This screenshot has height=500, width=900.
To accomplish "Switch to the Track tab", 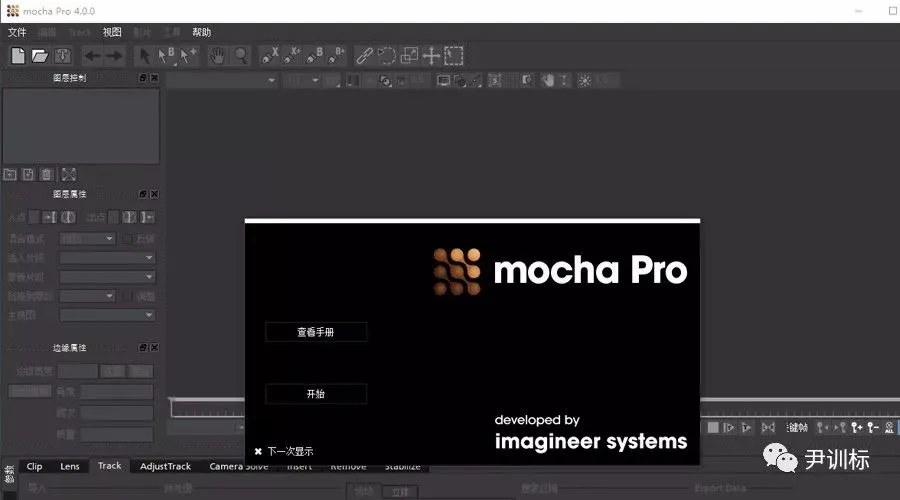I will [110, 466].
